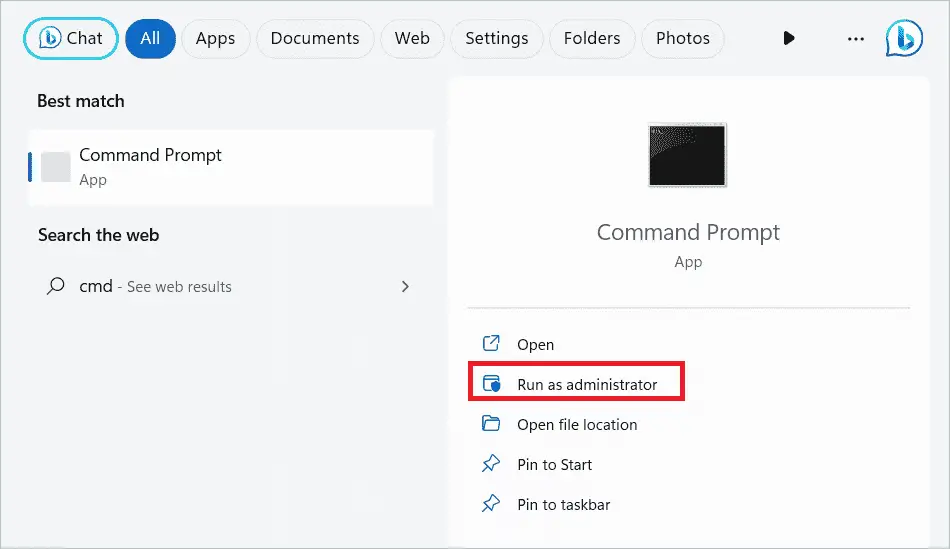The image size is (950, 549).
Task: Click the Pin to Start pin icon
Action: coord(491,464)
